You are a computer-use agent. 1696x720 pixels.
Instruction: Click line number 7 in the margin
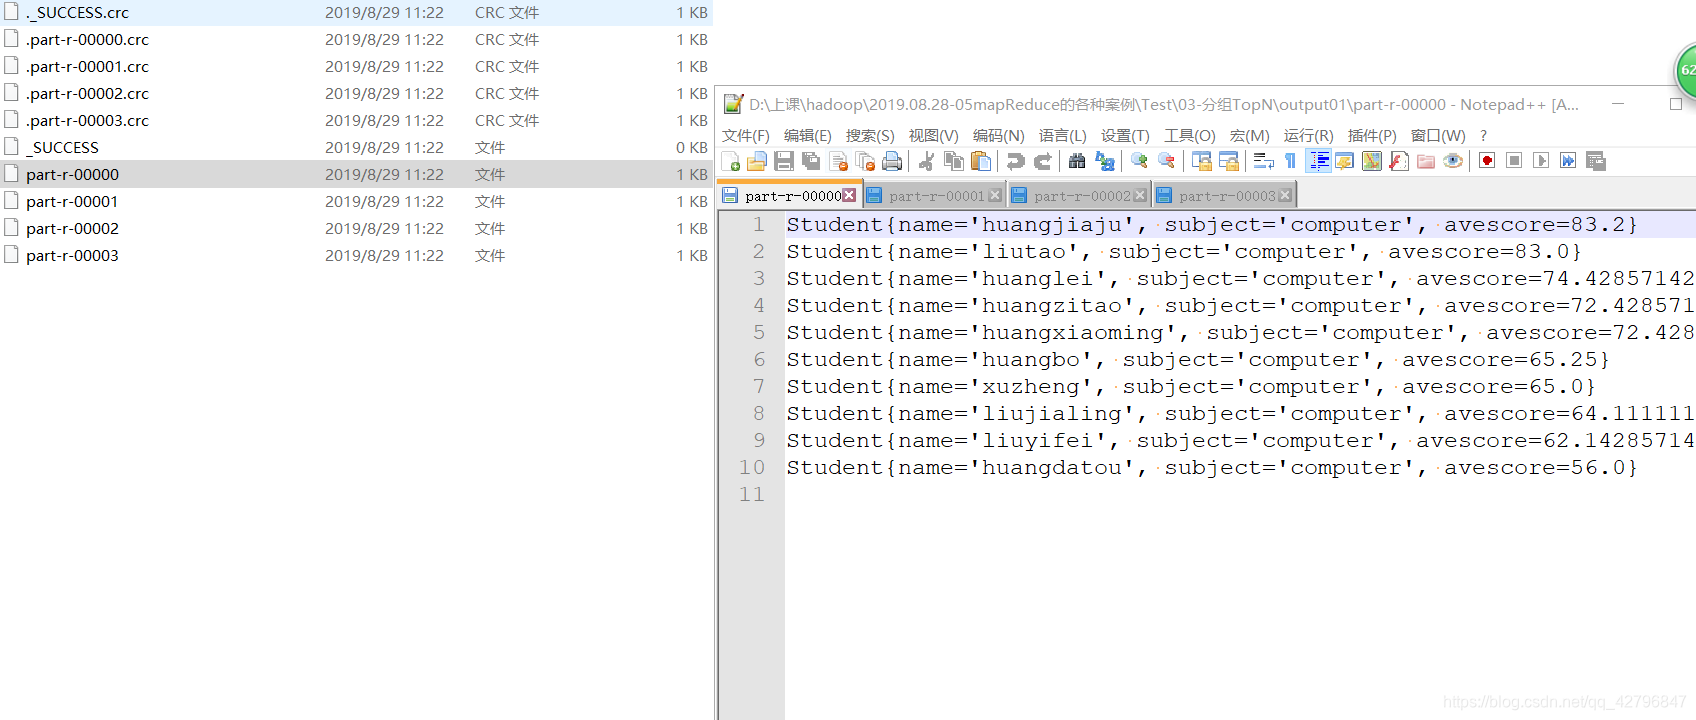pyautogui.click(x=759, y=386)
